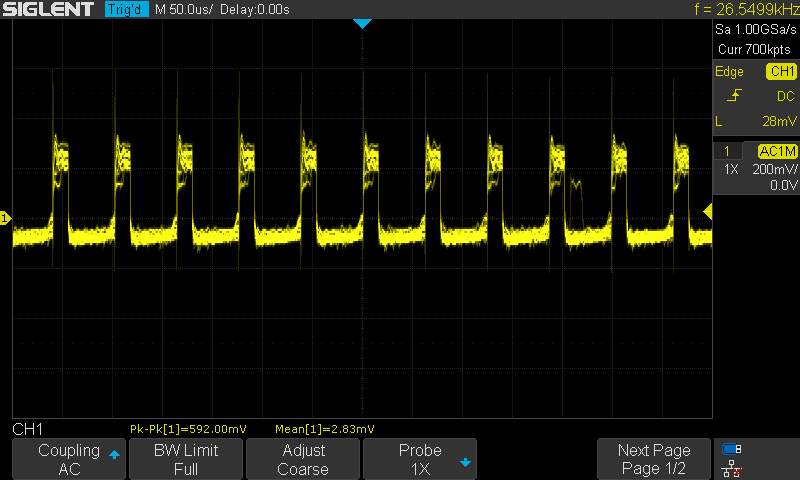
Task: Click the USB connection status icon
Action: [732, 449]
